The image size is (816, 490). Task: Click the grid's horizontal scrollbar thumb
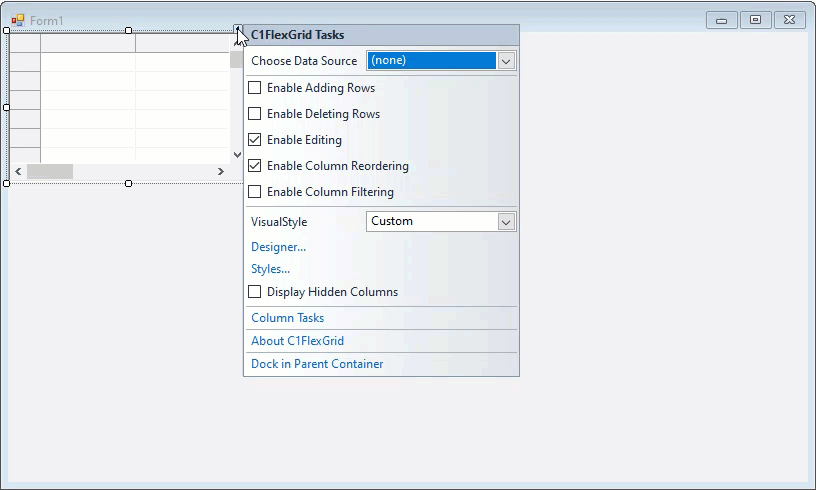click(x=50, y=172)
